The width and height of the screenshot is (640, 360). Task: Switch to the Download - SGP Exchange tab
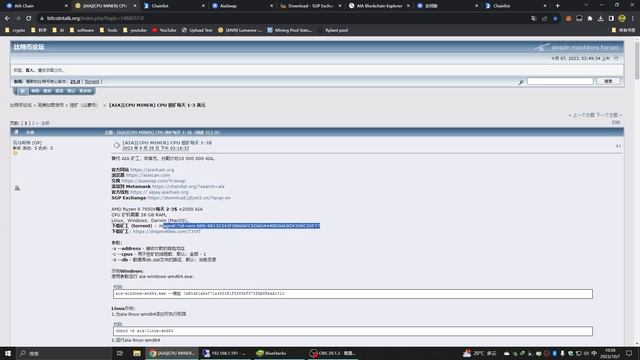click(x=311, y=6)
